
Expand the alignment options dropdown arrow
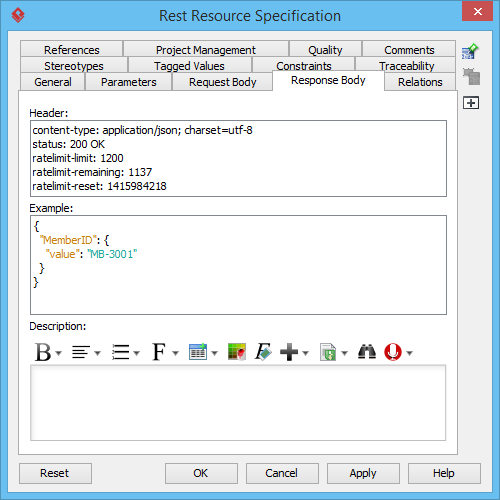point(98,353)
